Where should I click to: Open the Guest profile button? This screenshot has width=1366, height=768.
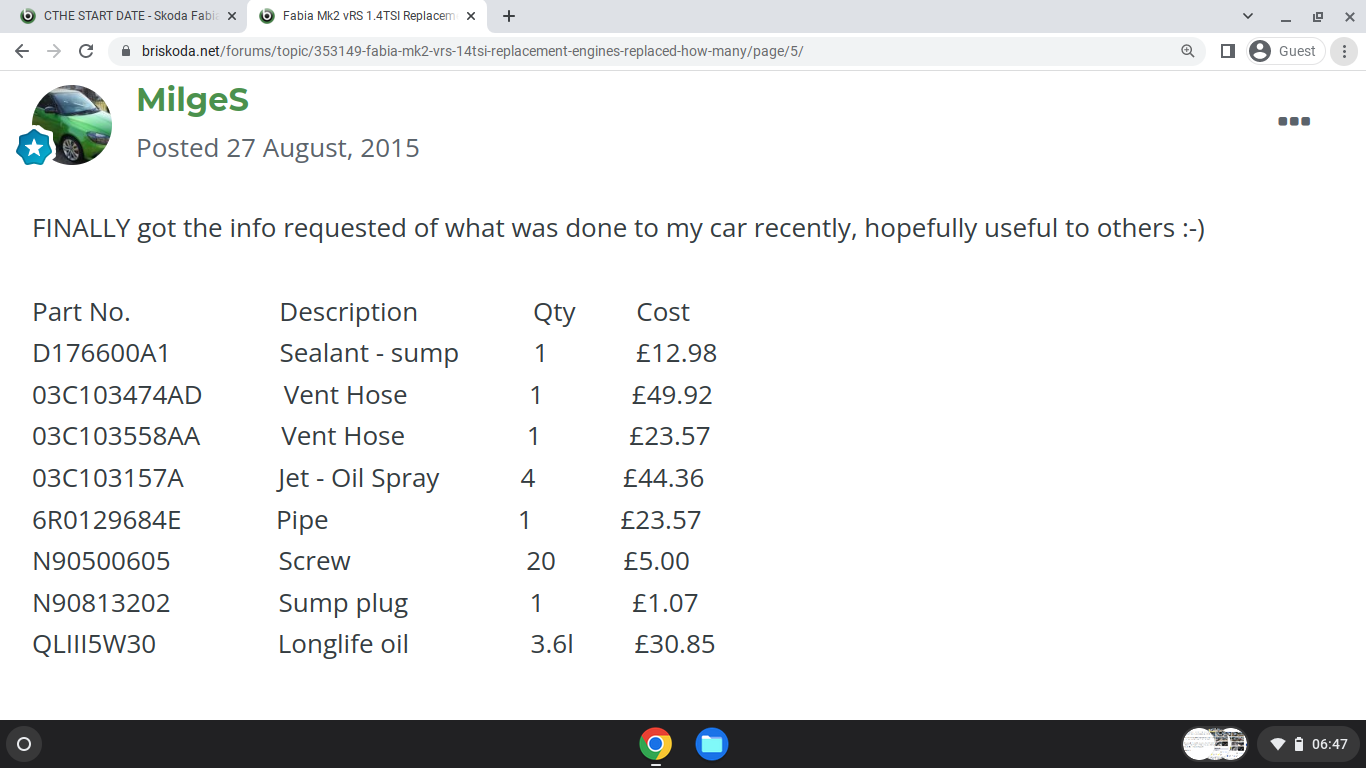point(1286,51)
